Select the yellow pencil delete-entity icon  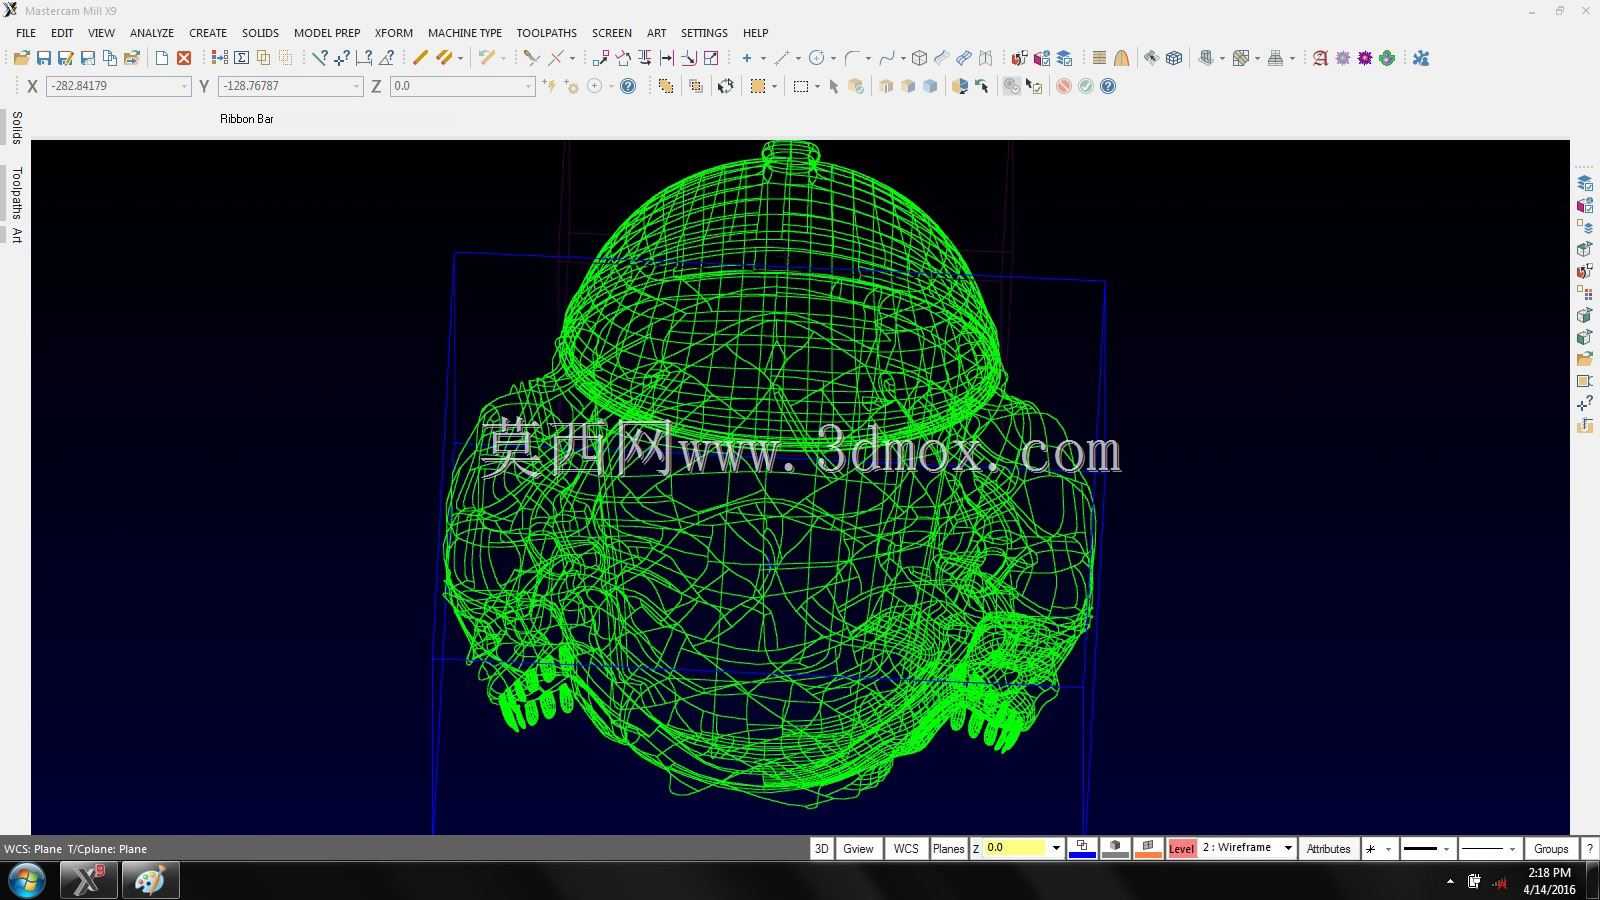[x=421, y=58]
